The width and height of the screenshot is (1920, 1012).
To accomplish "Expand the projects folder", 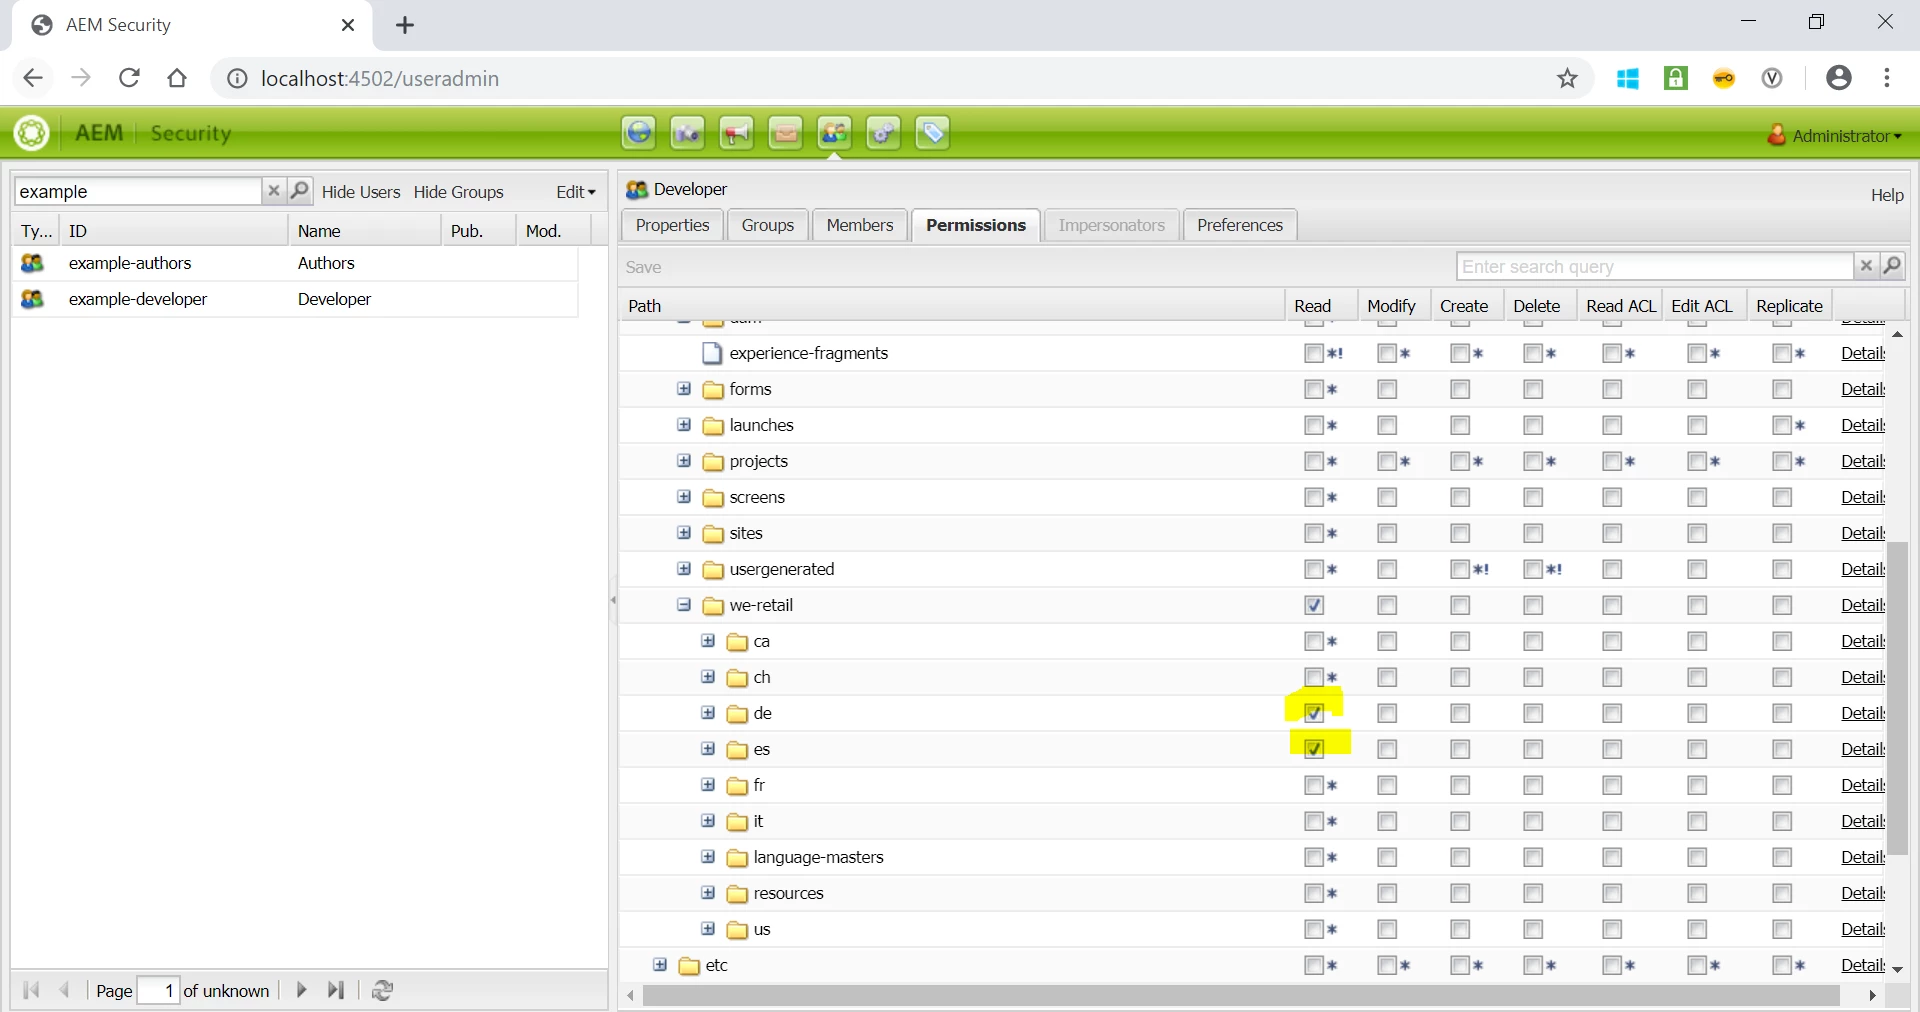I will (x=684, y=461).
